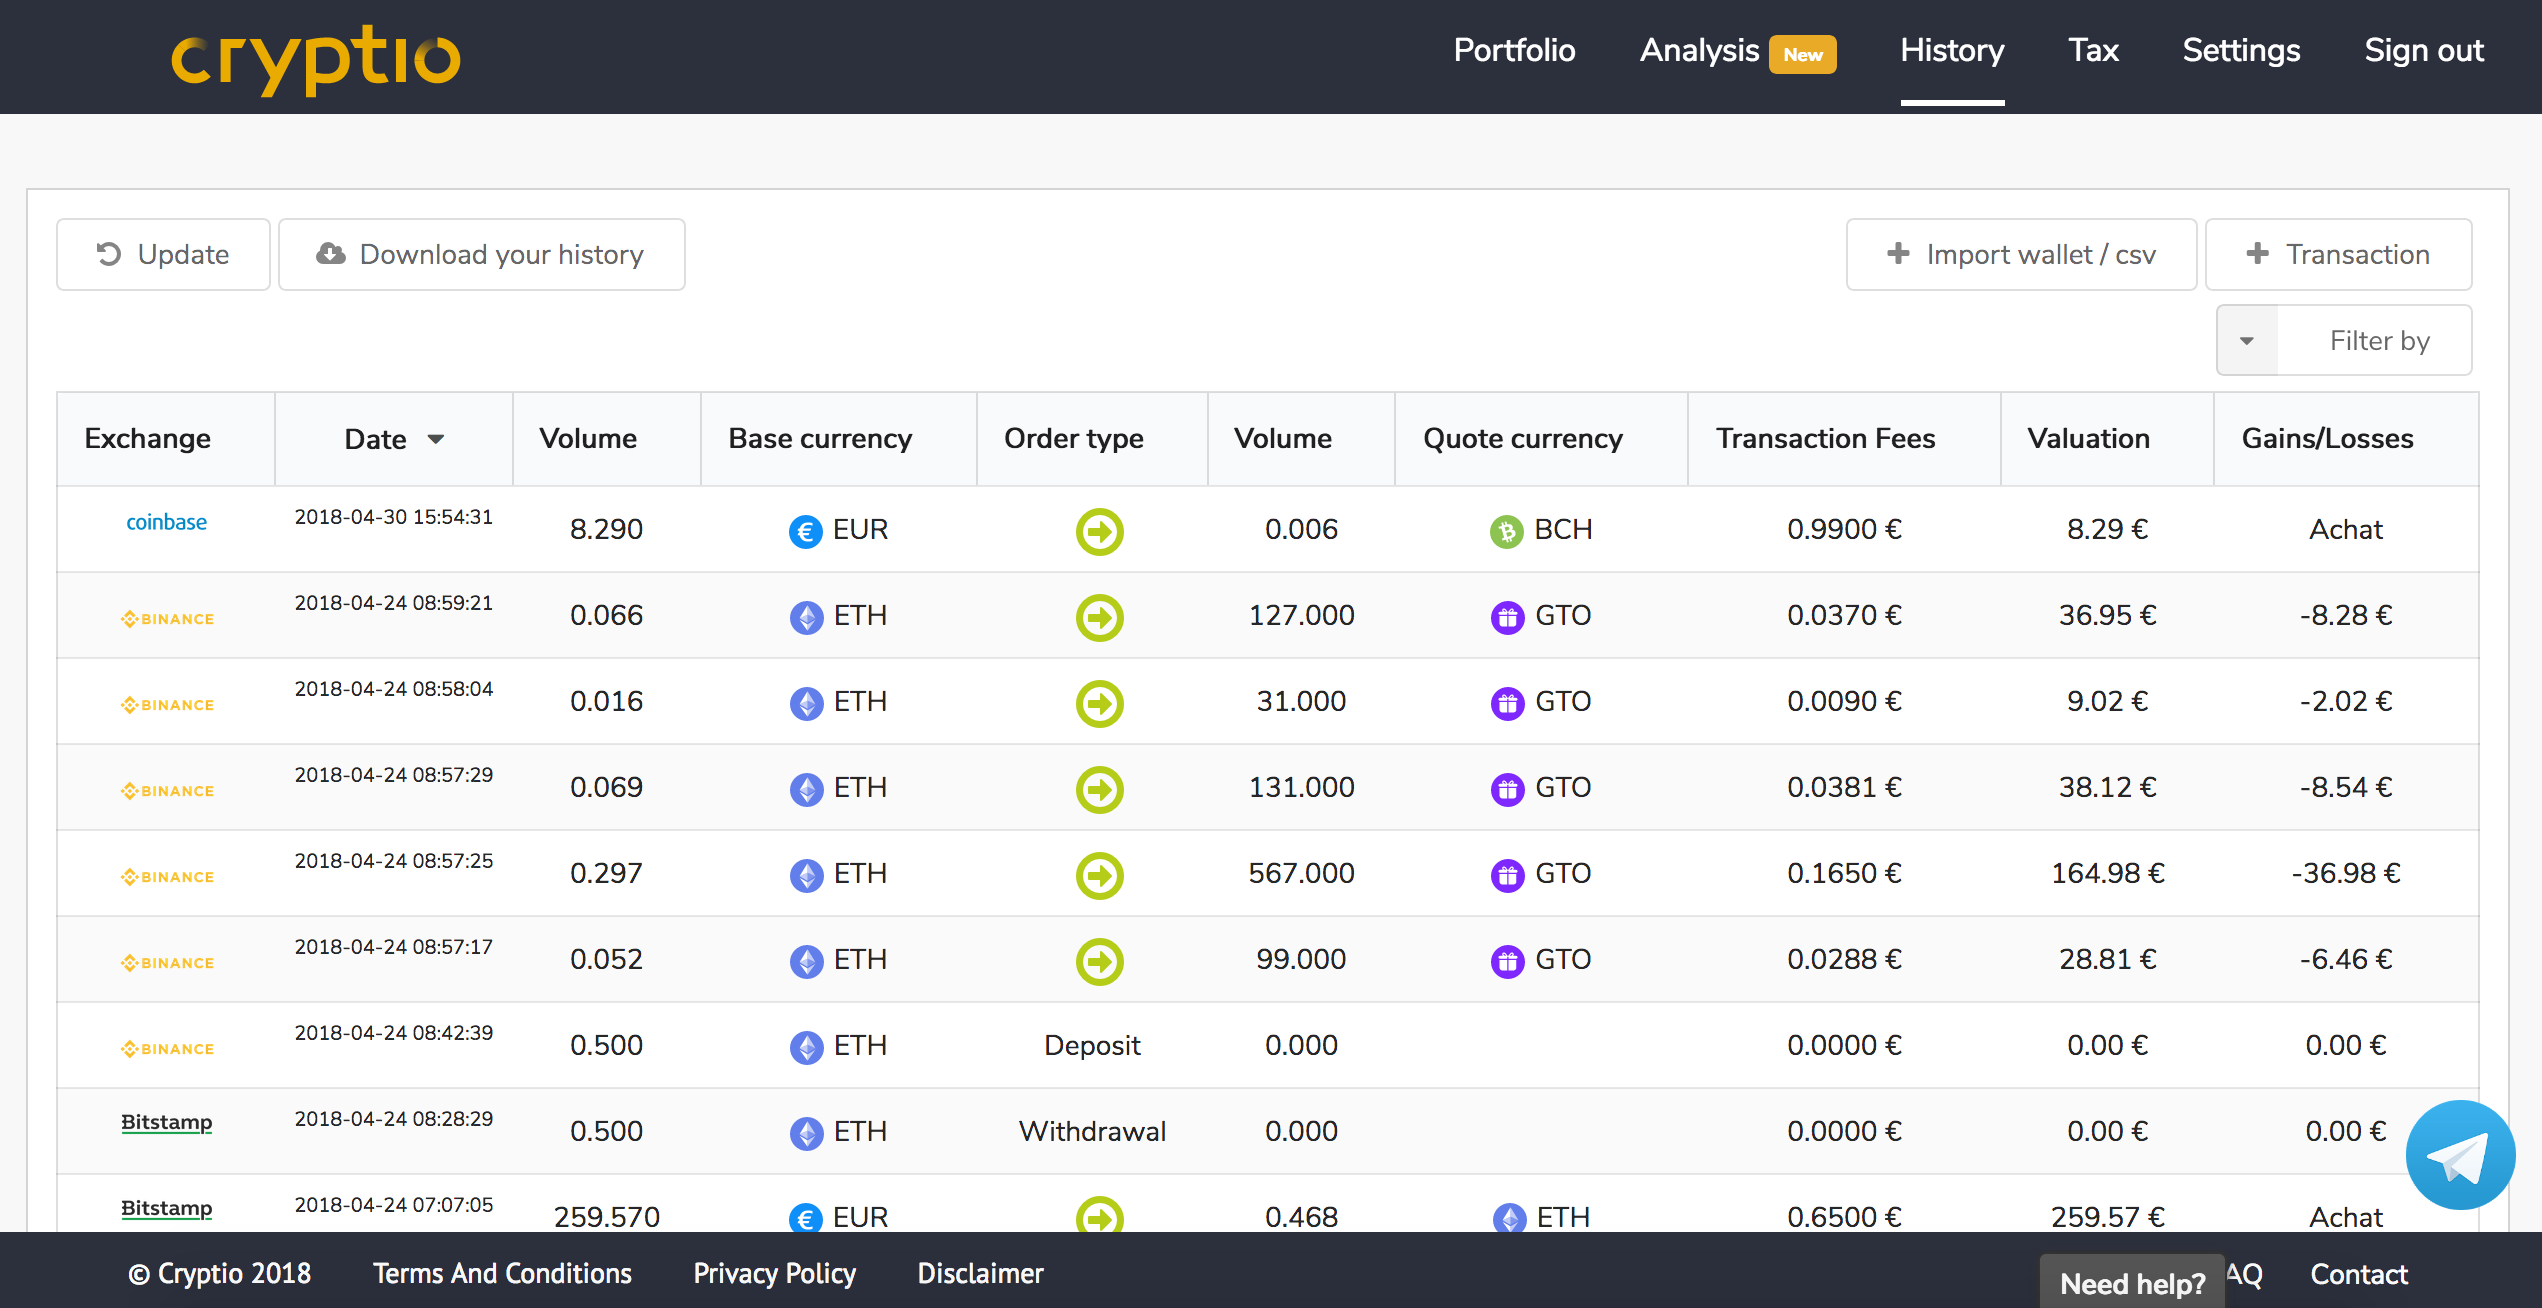
Task: Open the Filter by dropdown
Action: tap(2378, 341)
